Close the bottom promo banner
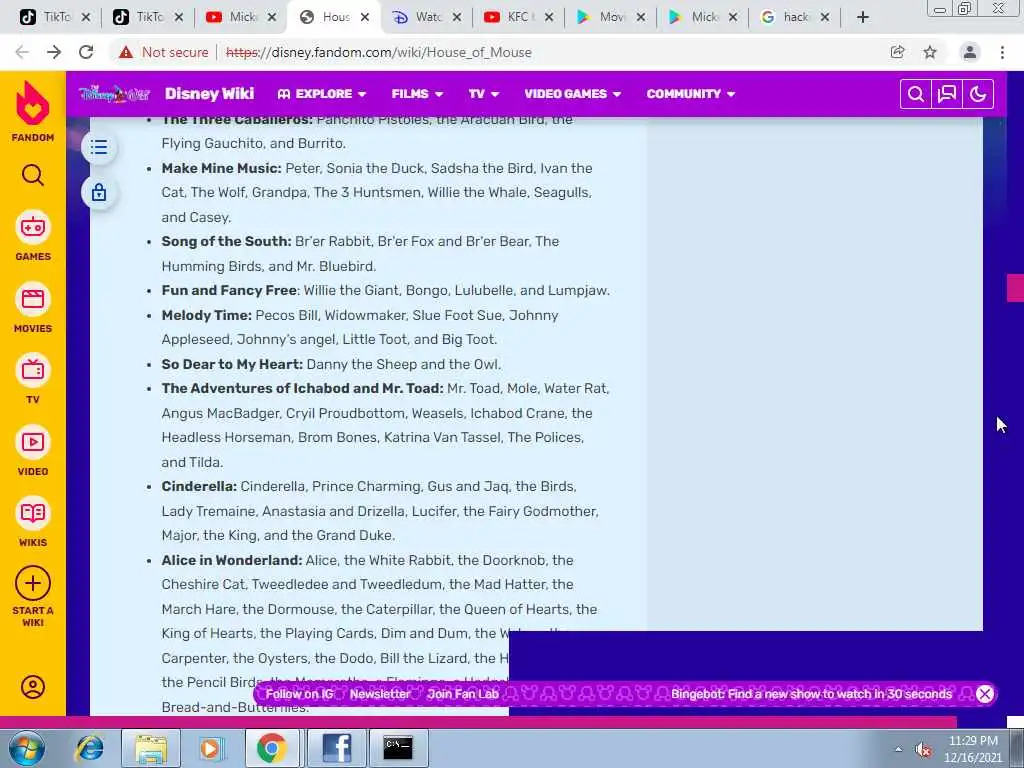This screenshot has height=768, width=1024. (x=985, y=694)
